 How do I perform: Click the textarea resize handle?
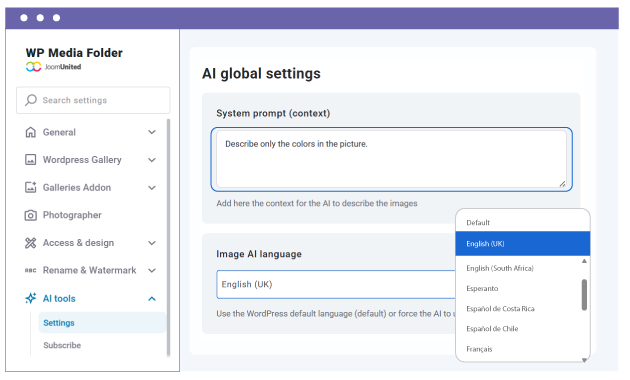(562, 184)
